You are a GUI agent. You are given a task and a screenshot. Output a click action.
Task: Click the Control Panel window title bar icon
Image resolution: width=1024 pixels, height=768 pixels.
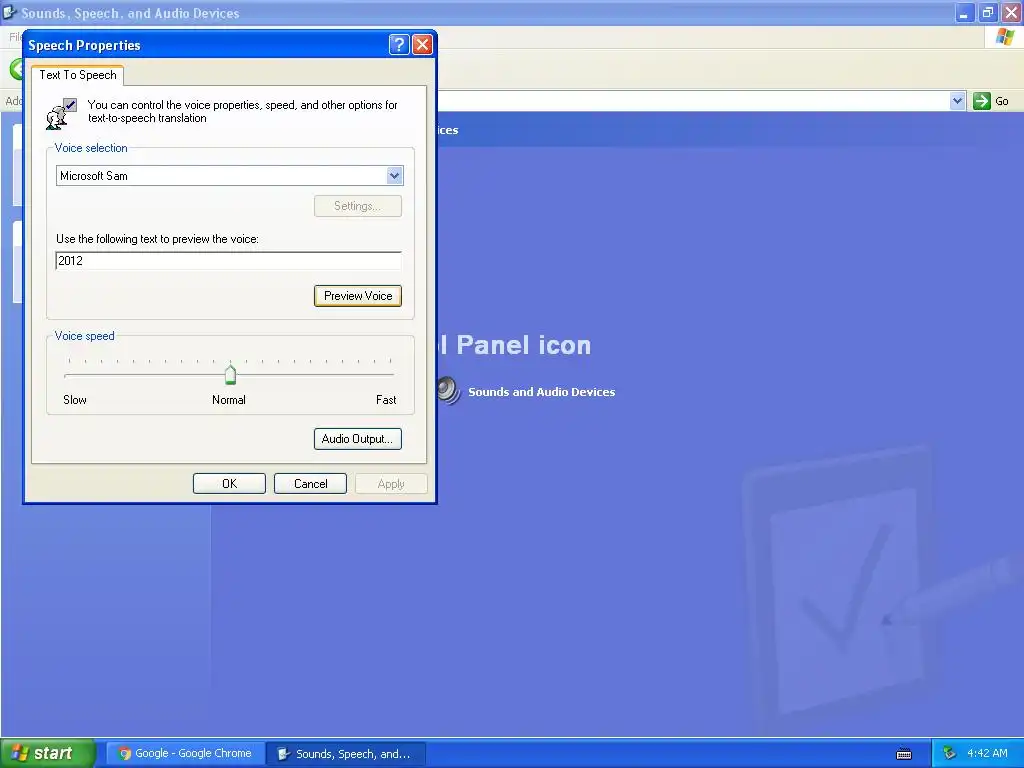(10, 12)
